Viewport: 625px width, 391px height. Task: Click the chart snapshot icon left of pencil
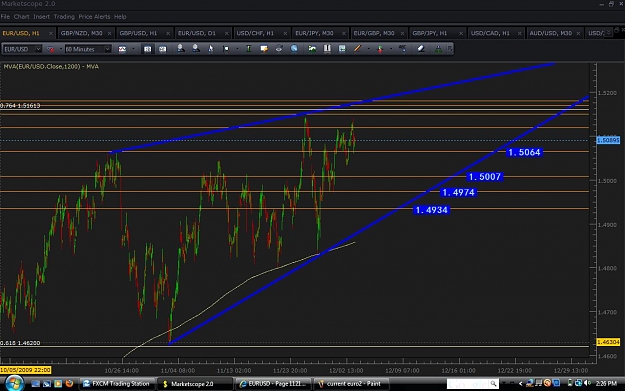[x=342, y=49]
